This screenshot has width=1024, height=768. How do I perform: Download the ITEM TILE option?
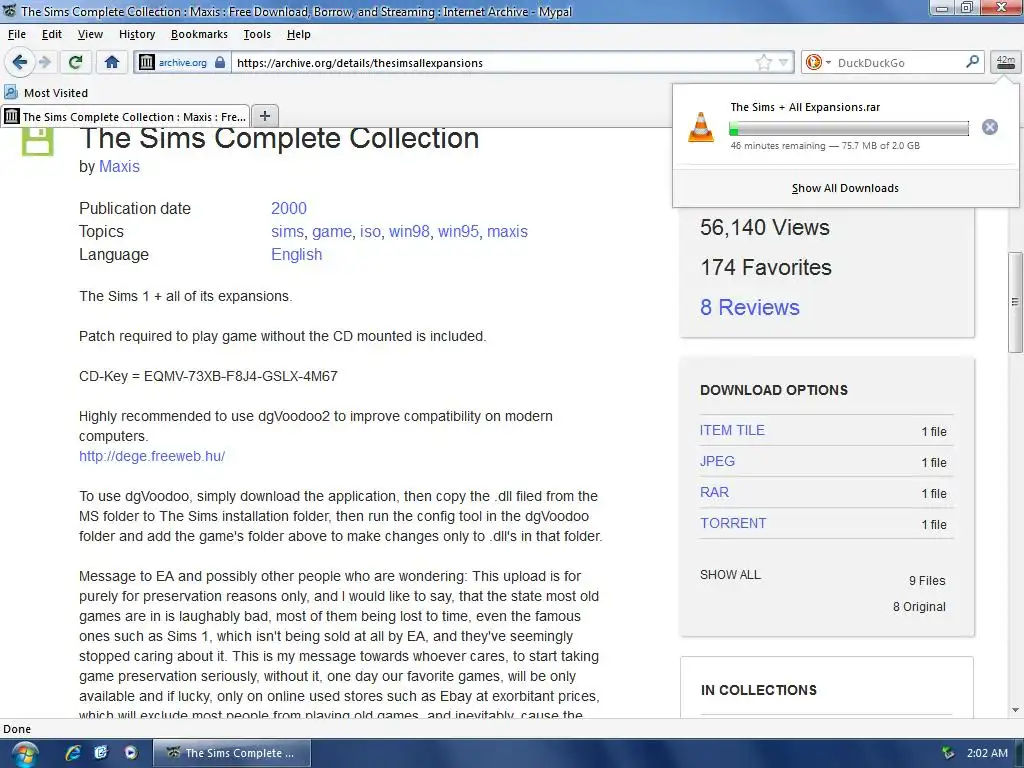tap(732, 430)
